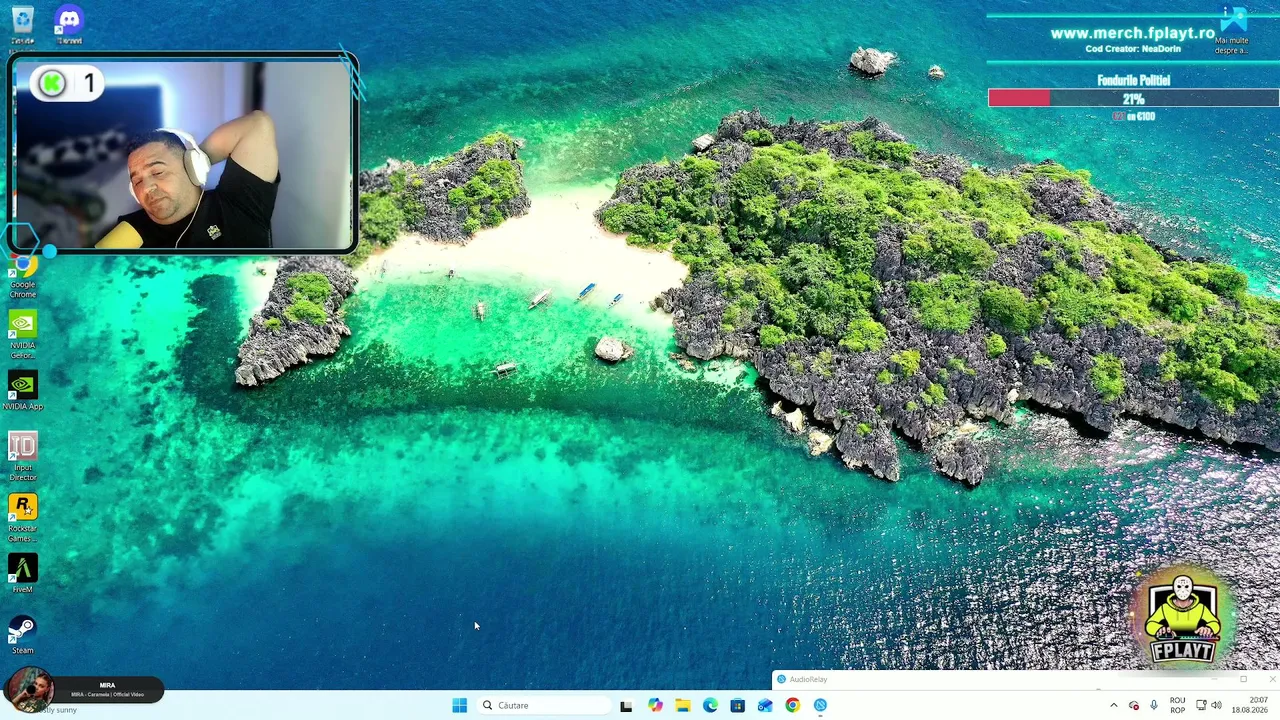
Task: Click the webcam overlay
Action: (183, 153)
